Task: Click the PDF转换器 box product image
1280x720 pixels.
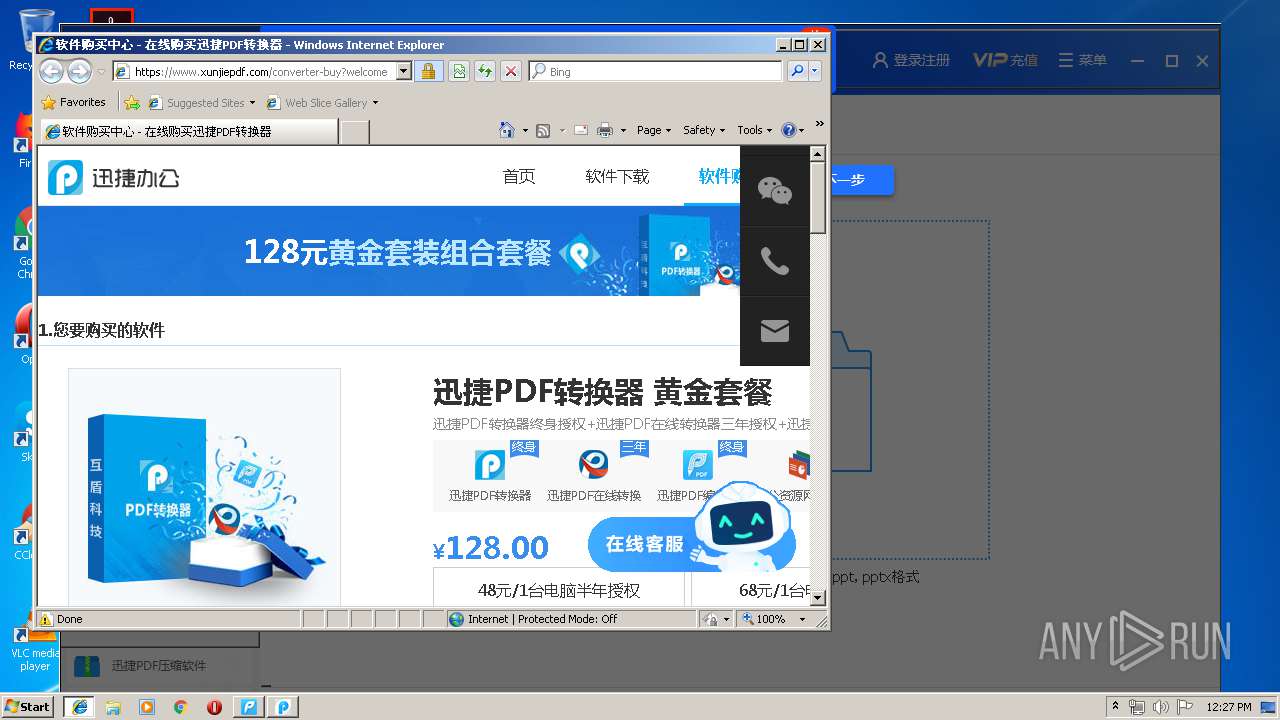Action: [x=204, y=487]
